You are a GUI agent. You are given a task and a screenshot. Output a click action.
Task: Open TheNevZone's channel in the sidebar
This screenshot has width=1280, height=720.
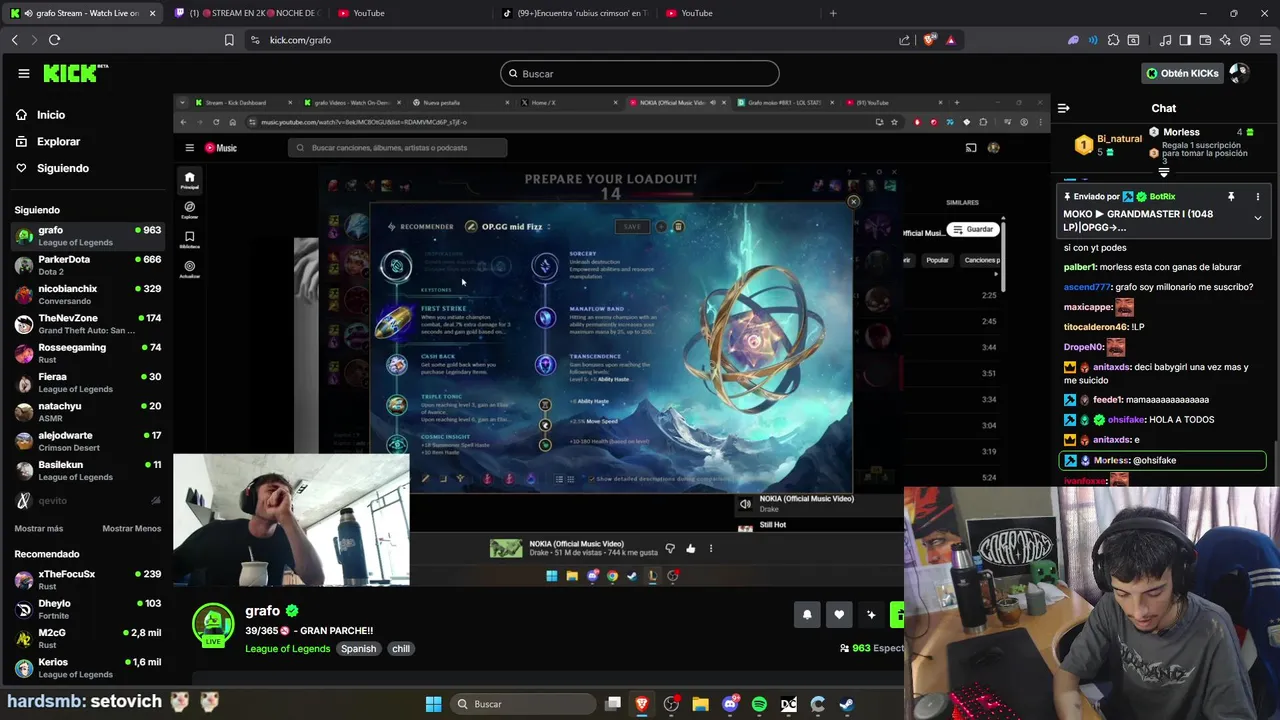tap(88, 324)
